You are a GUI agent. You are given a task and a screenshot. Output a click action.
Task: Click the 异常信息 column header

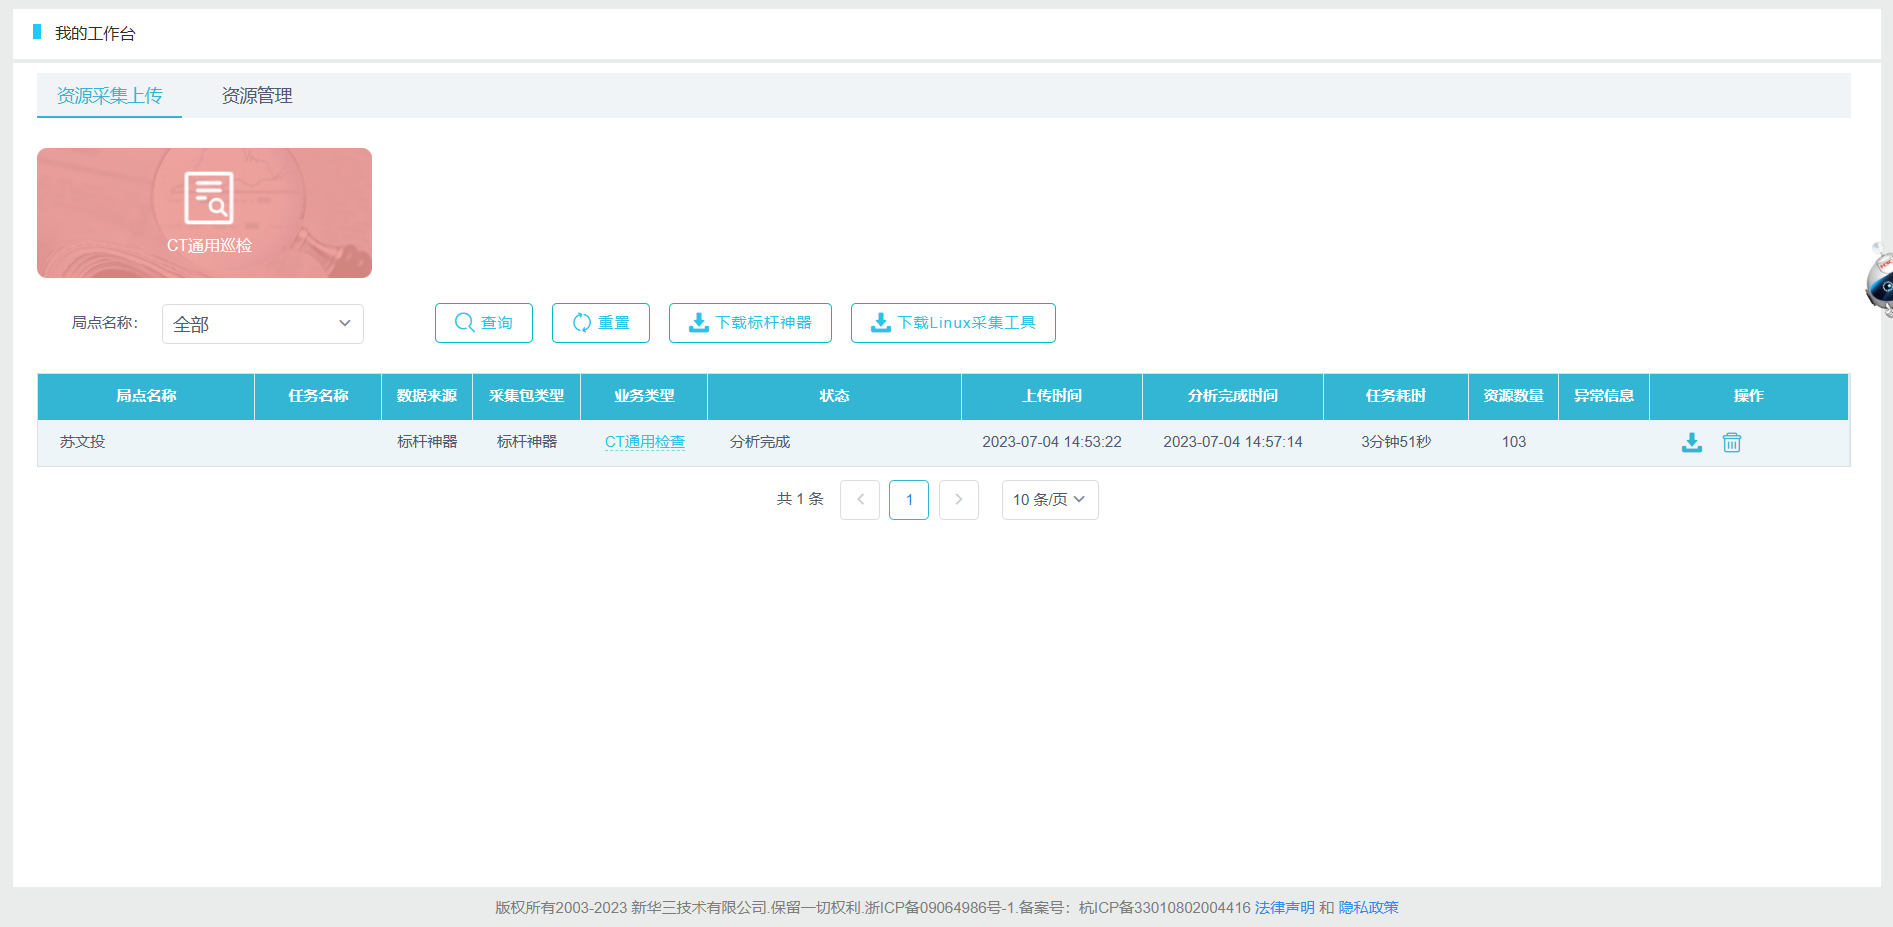(x=1604, y=396)
